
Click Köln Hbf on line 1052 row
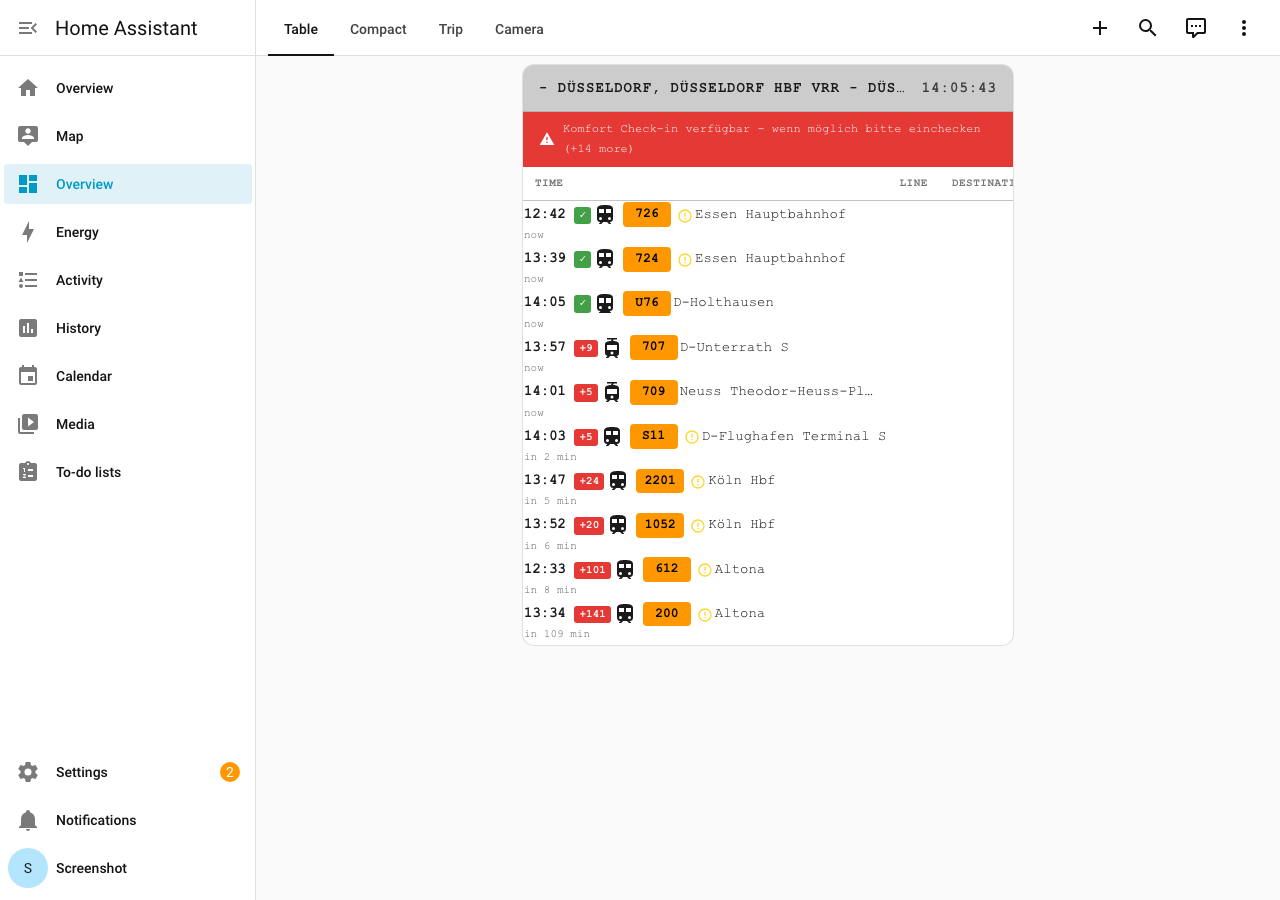click(x=741, y=524)
